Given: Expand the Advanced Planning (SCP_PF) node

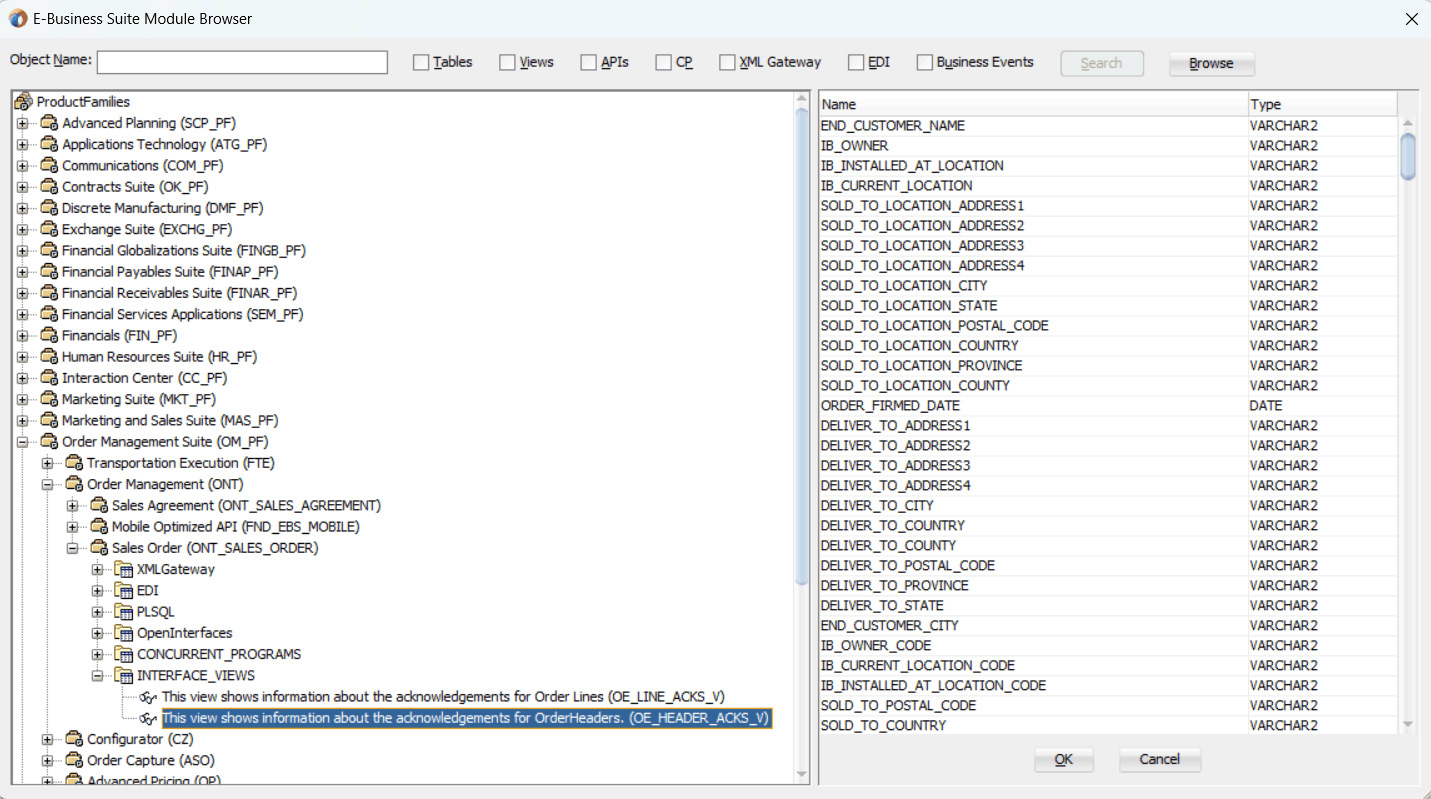Looking at the screenshot, I should 23,123.
